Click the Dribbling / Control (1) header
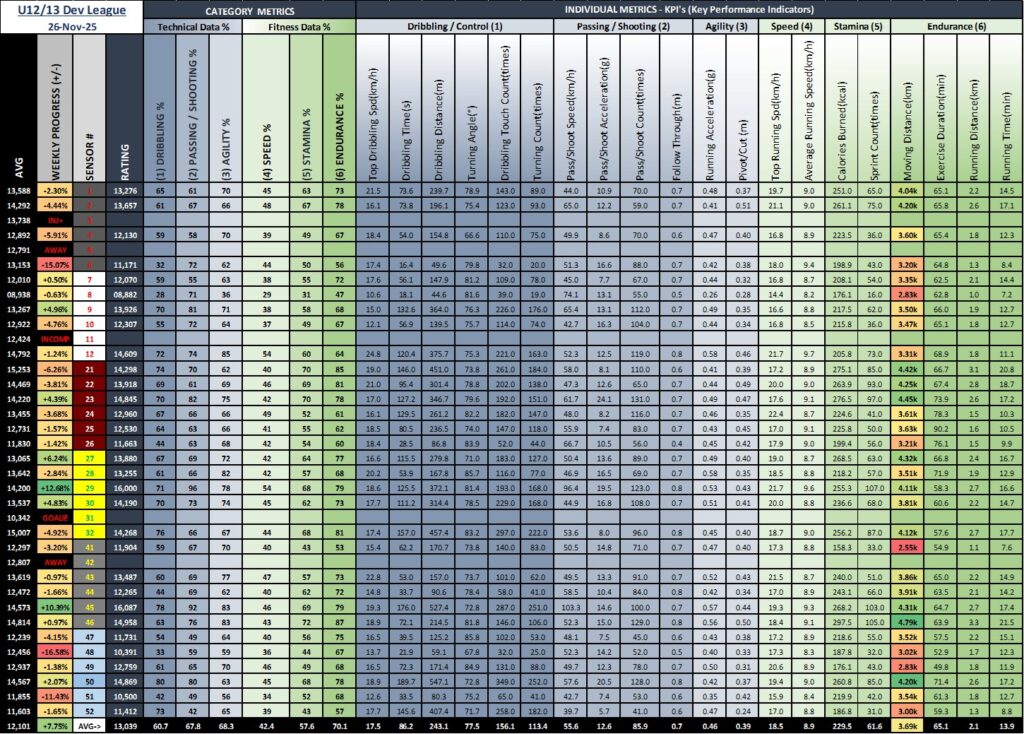The height and width of the screenshot is (734, 1024). pyautogui.click(x=454, y=27)
